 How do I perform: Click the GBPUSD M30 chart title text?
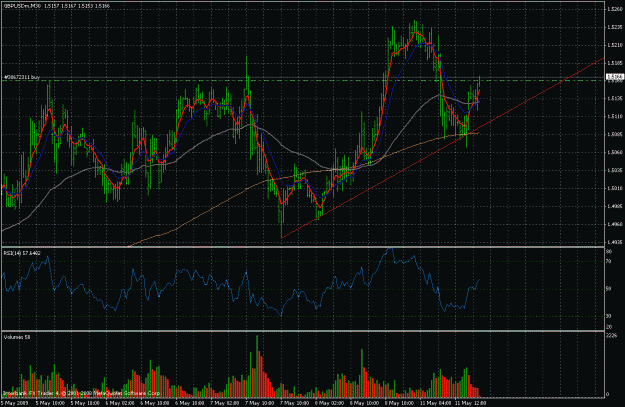tap(57, 6)
